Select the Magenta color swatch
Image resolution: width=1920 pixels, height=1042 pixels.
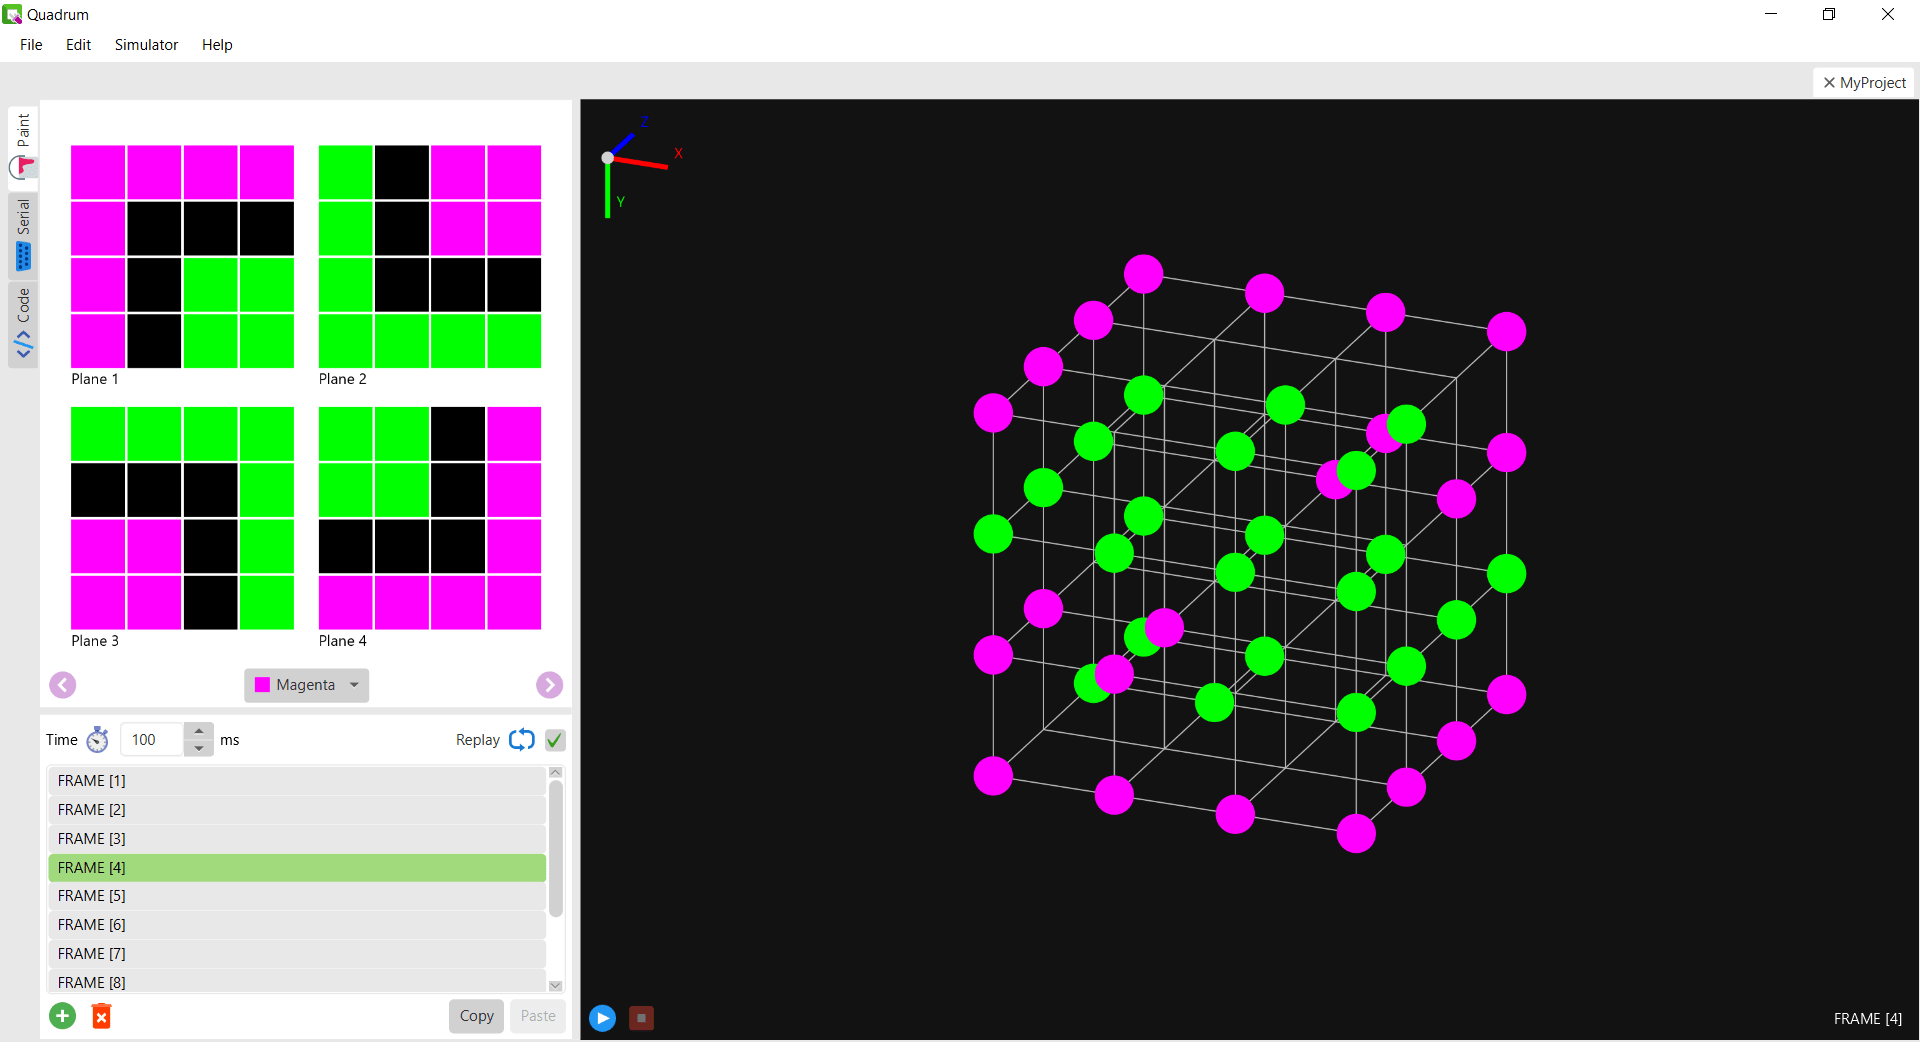coord(264,685)
